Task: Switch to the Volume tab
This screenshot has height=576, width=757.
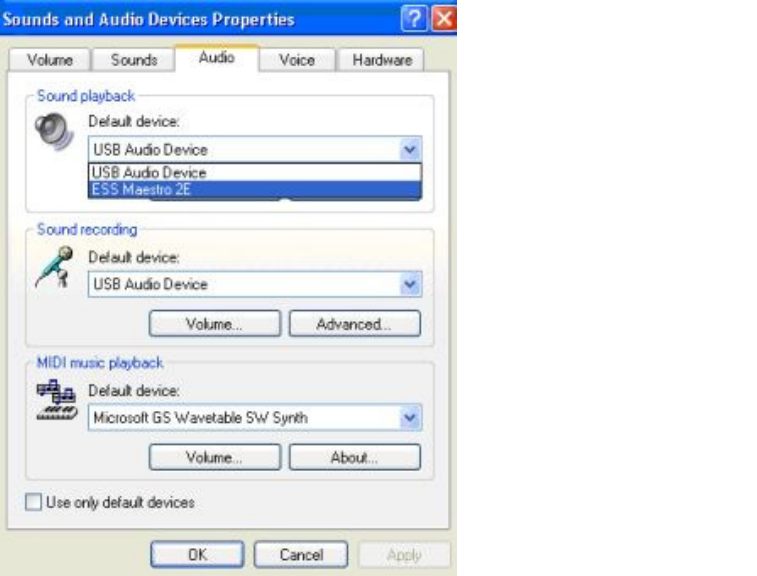Action: pos(50,60)
